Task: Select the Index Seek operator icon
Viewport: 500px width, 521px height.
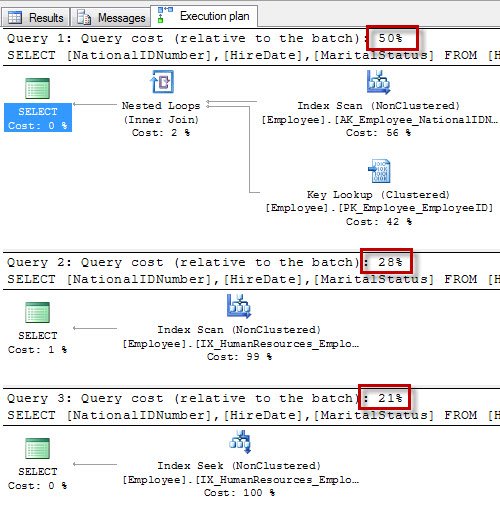Action: pyautogui.click(x=240, y=442)
